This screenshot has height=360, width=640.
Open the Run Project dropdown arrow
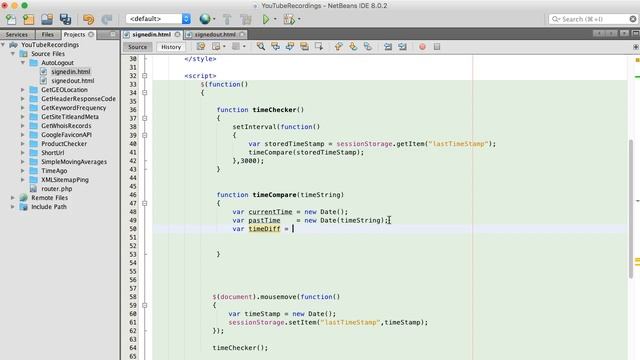coord(275,19)
